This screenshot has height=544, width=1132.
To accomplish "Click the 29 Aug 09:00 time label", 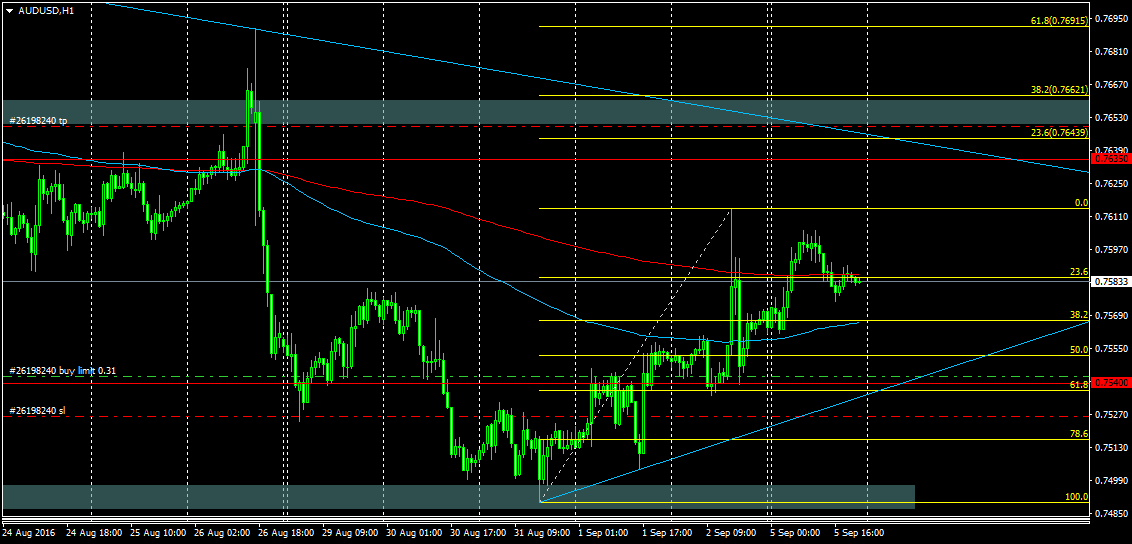I will coord(349,533).
